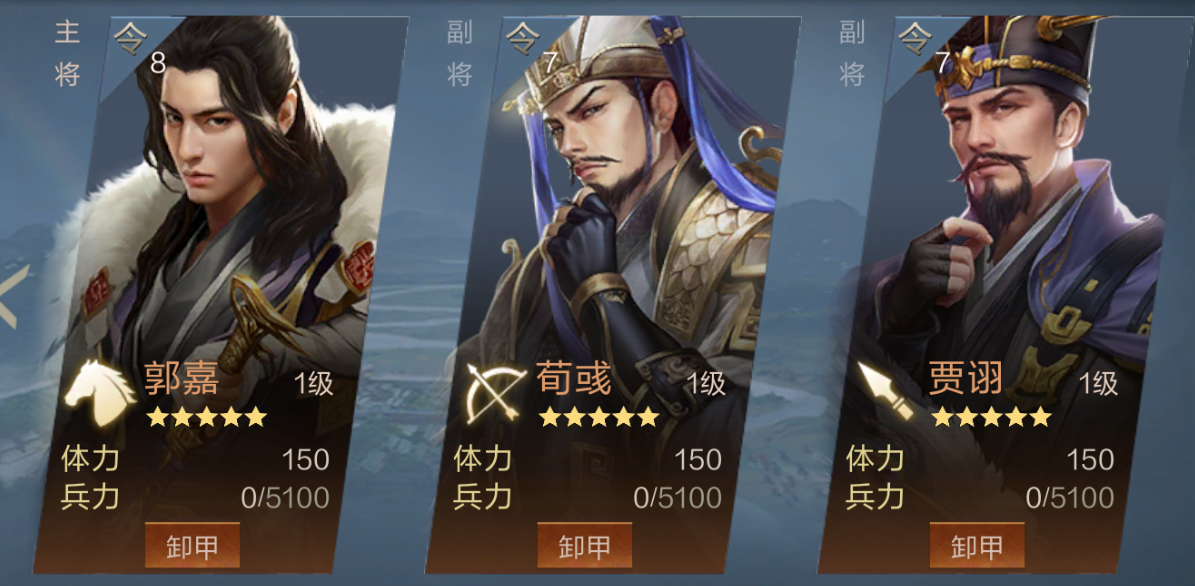Screen dimensions: 1195x586
Task: Select the 贾诩 name label
Action: coord(966,380)
